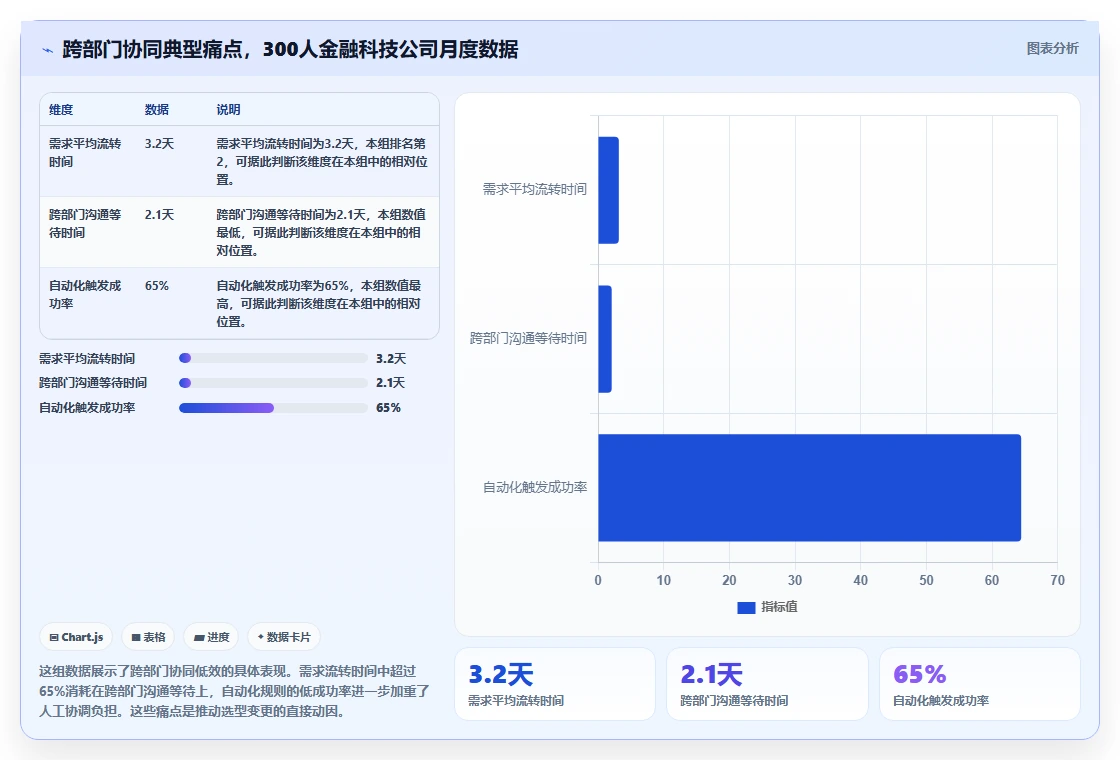Click the 需求平均流转时间 progress bar

click(273, 358)
